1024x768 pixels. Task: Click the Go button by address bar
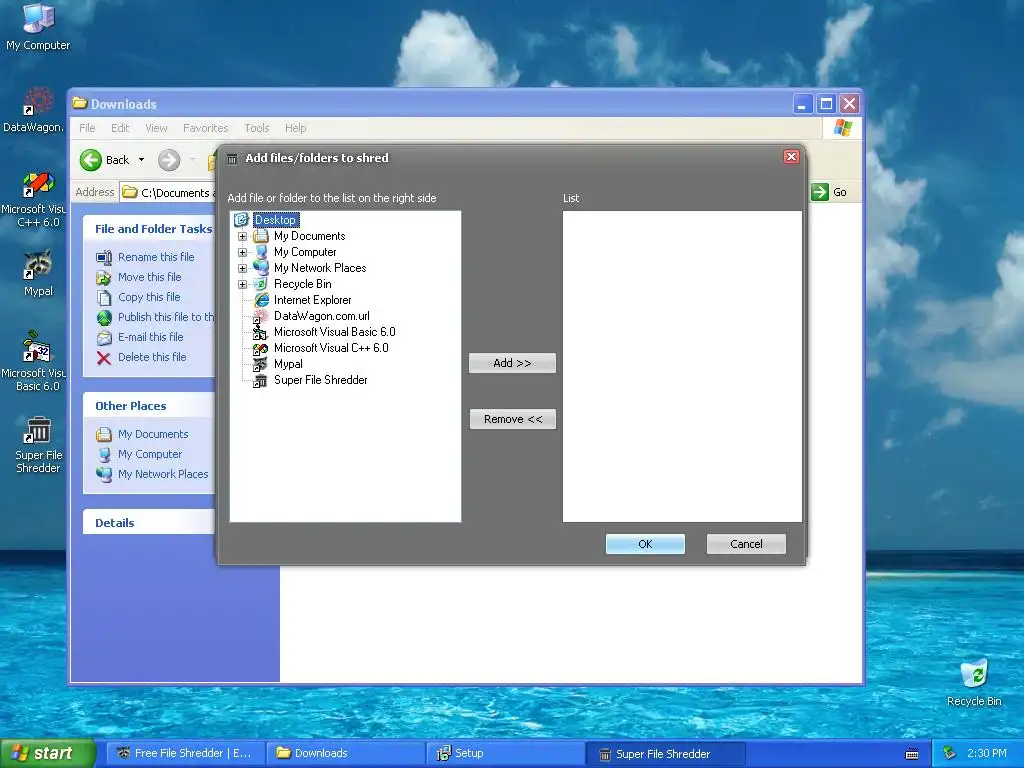(x=829, y=192)
